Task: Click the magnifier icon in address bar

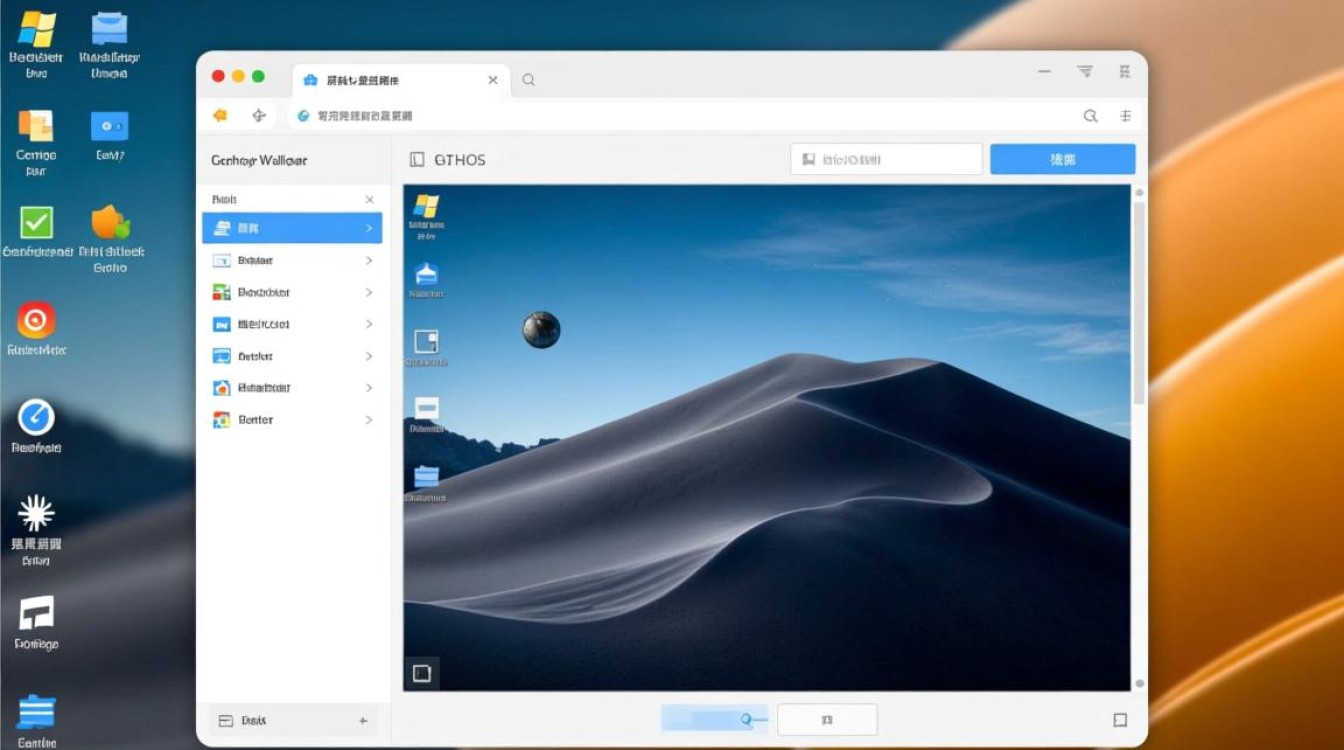Action: tap(1090, 116)
